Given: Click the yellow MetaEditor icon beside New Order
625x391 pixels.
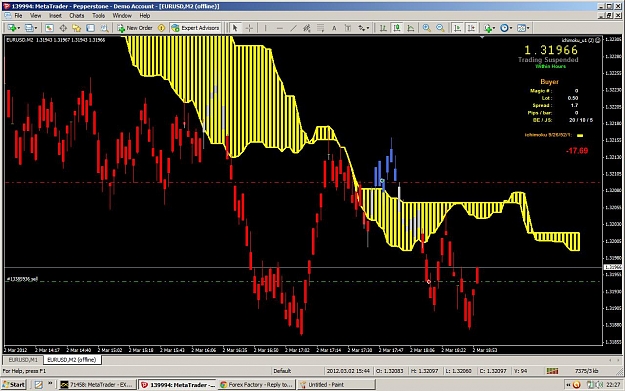Looking at the screenshot, I should pos(161,28).
